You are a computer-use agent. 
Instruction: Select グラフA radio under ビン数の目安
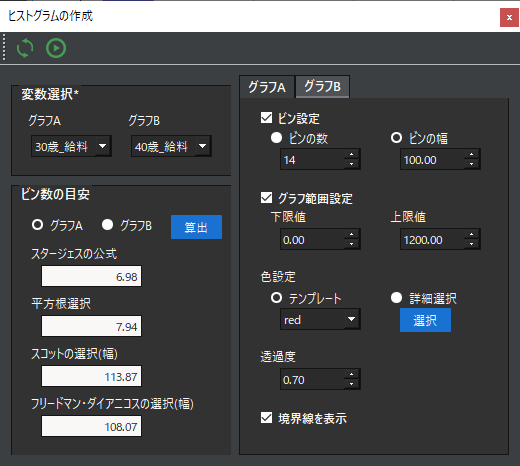click(37, 225)
